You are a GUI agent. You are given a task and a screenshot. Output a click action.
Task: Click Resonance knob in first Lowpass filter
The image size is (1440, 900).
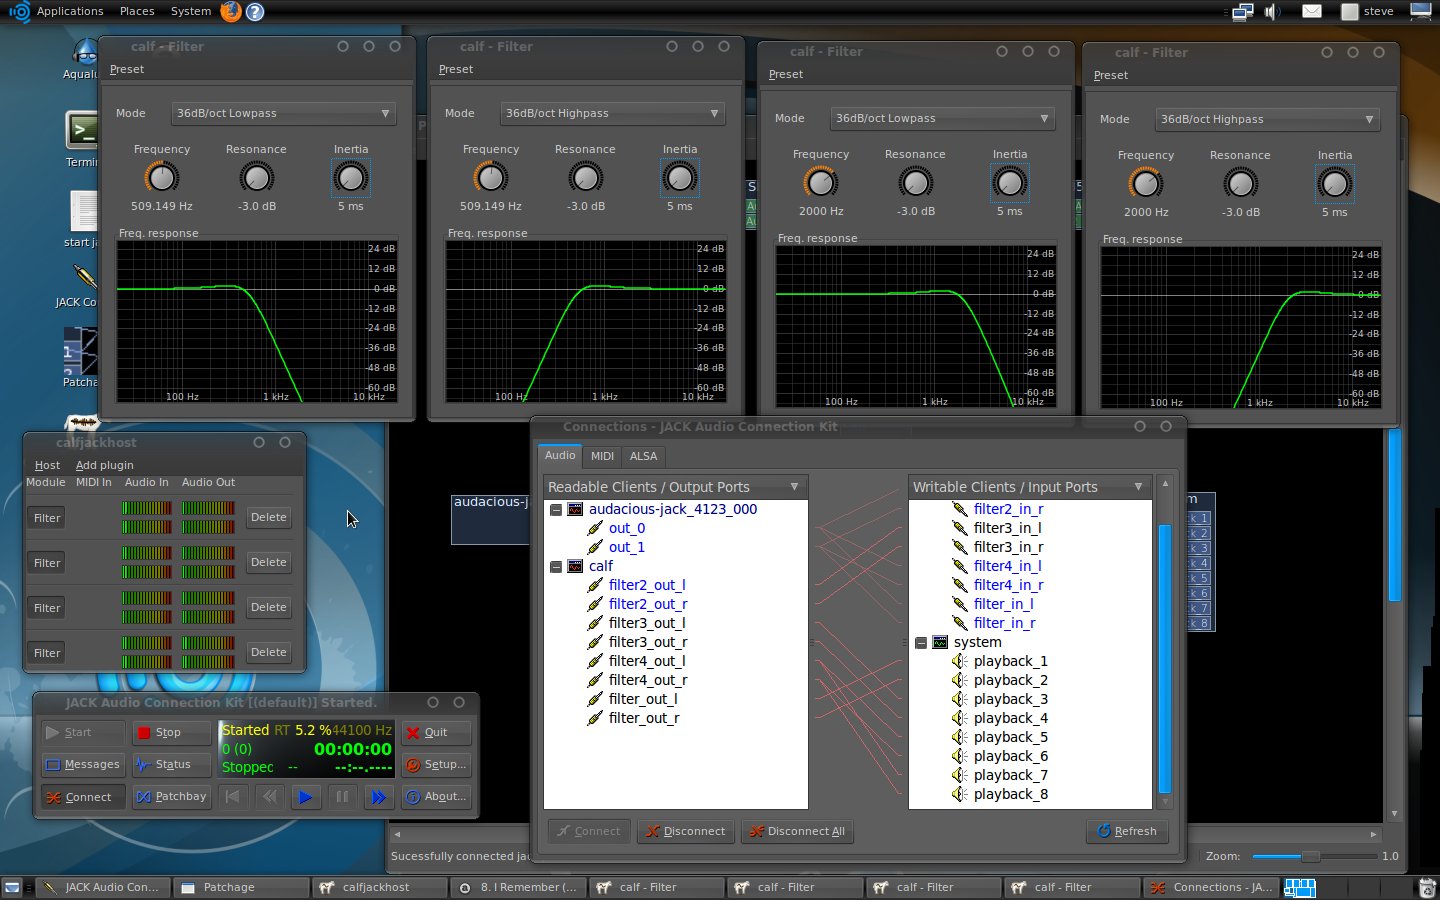(x=257, y=178)
